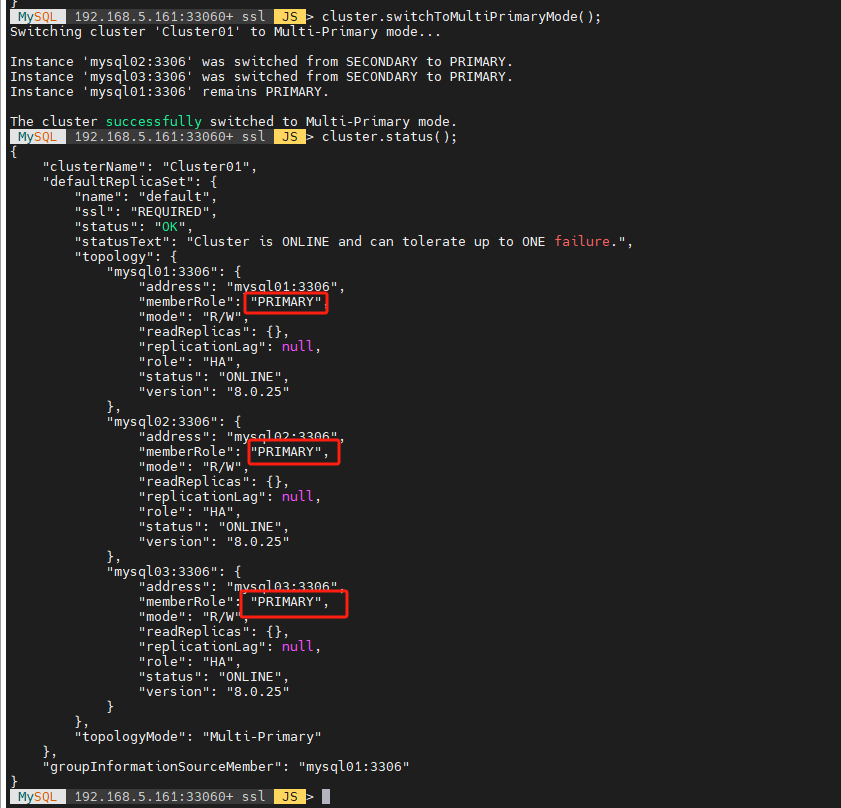This screenshot has width=841, height=808.
Task: Click the "address": "mysql01:3306" line
Action: click(241, 287)
